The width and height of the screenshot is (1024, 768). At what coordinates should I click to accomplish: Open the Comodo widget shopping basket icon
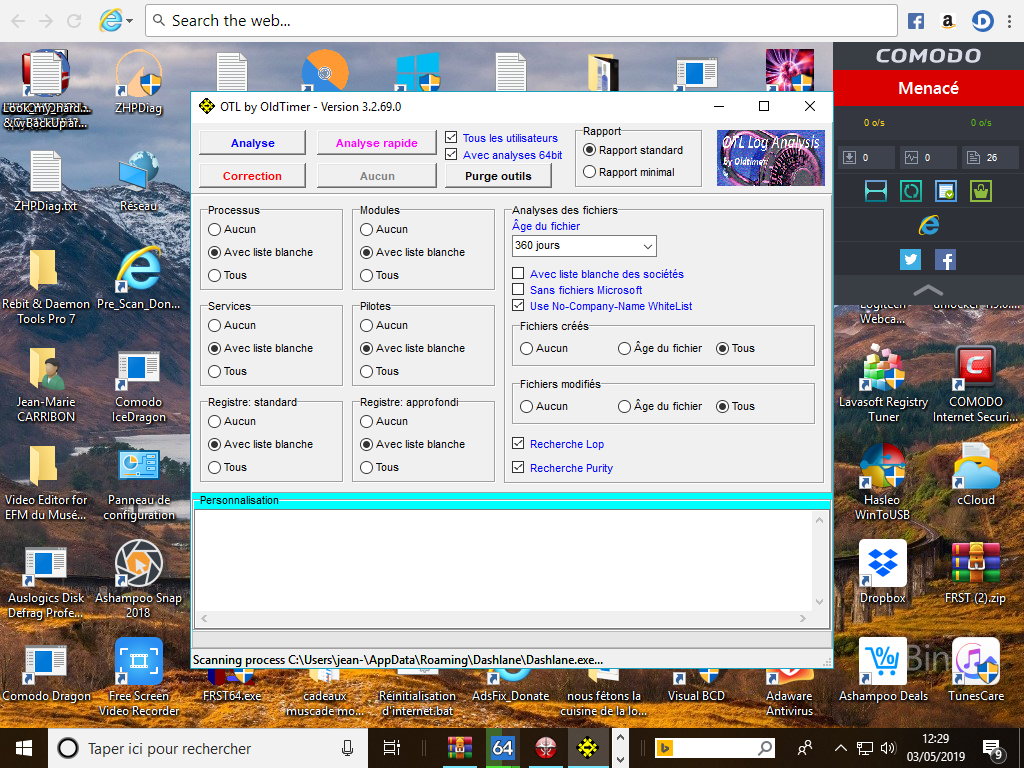(981, 191)
